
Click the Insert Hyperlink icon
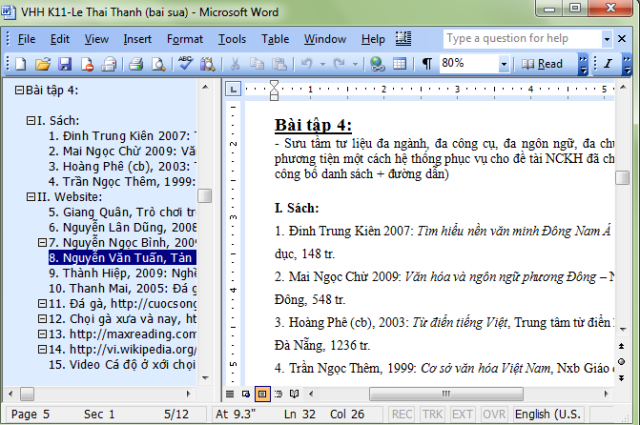(x=377, y=64)
